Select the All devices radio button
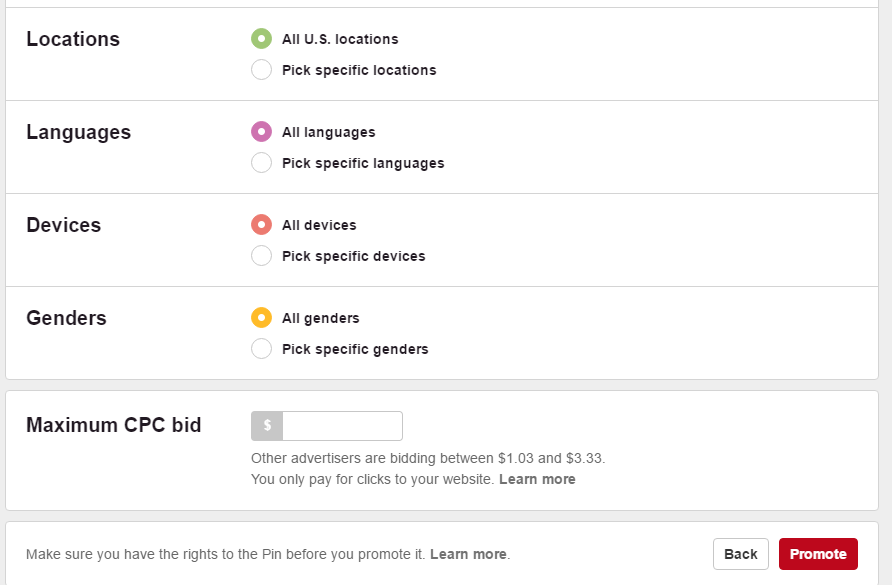The height and width of the screenshot is (585, 892). (x=261, y=225)
